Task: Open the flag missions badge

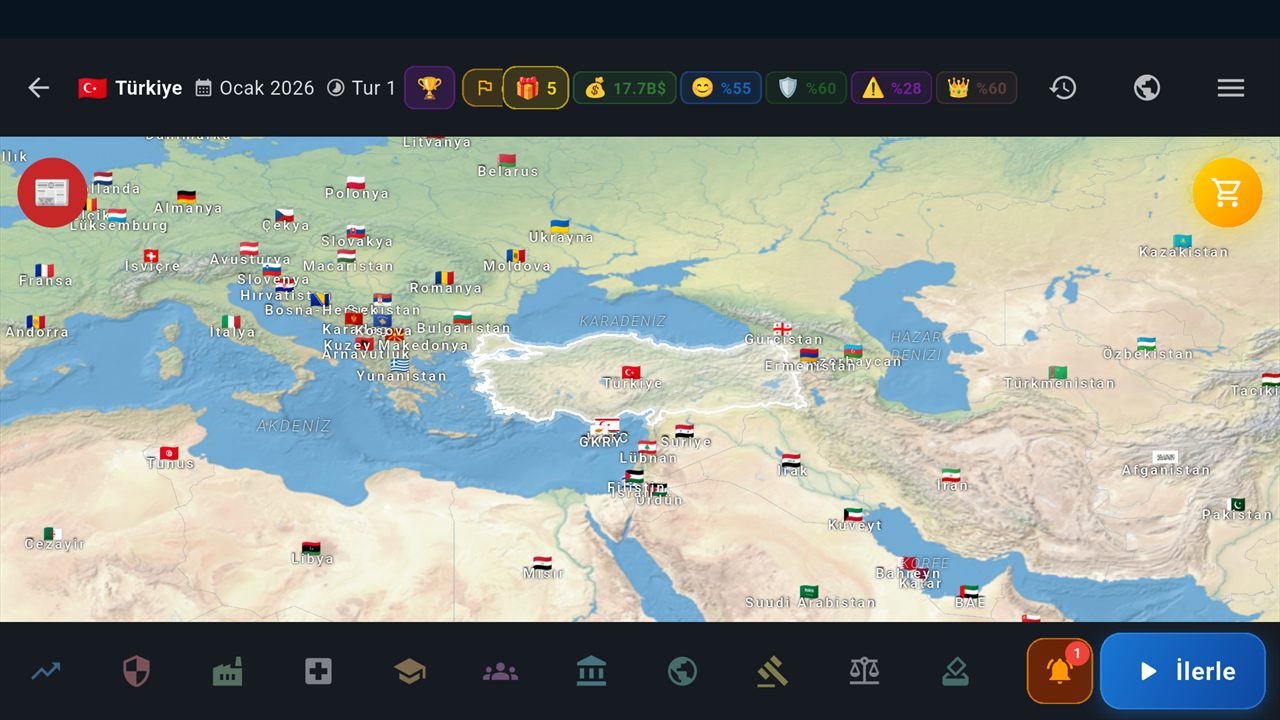Action: coord(484,88)
